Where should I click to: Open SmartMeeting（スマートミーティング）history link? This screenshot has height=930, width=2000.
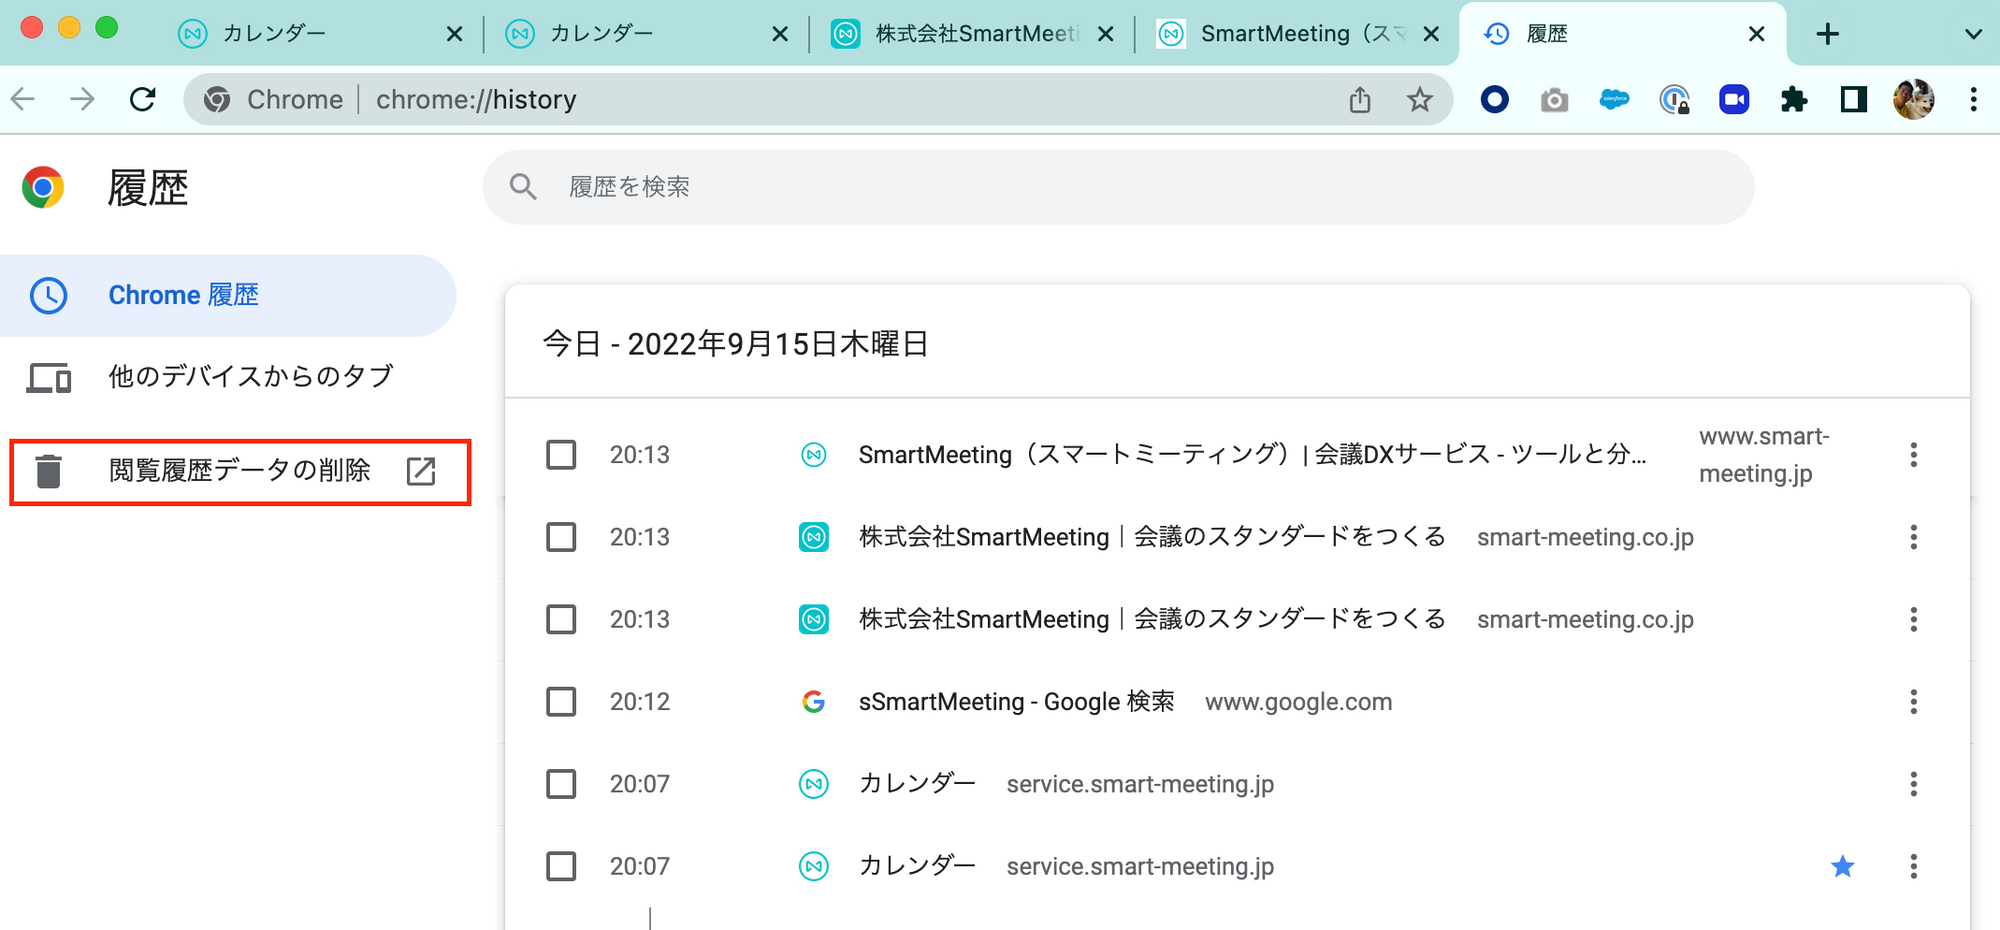1252,455
